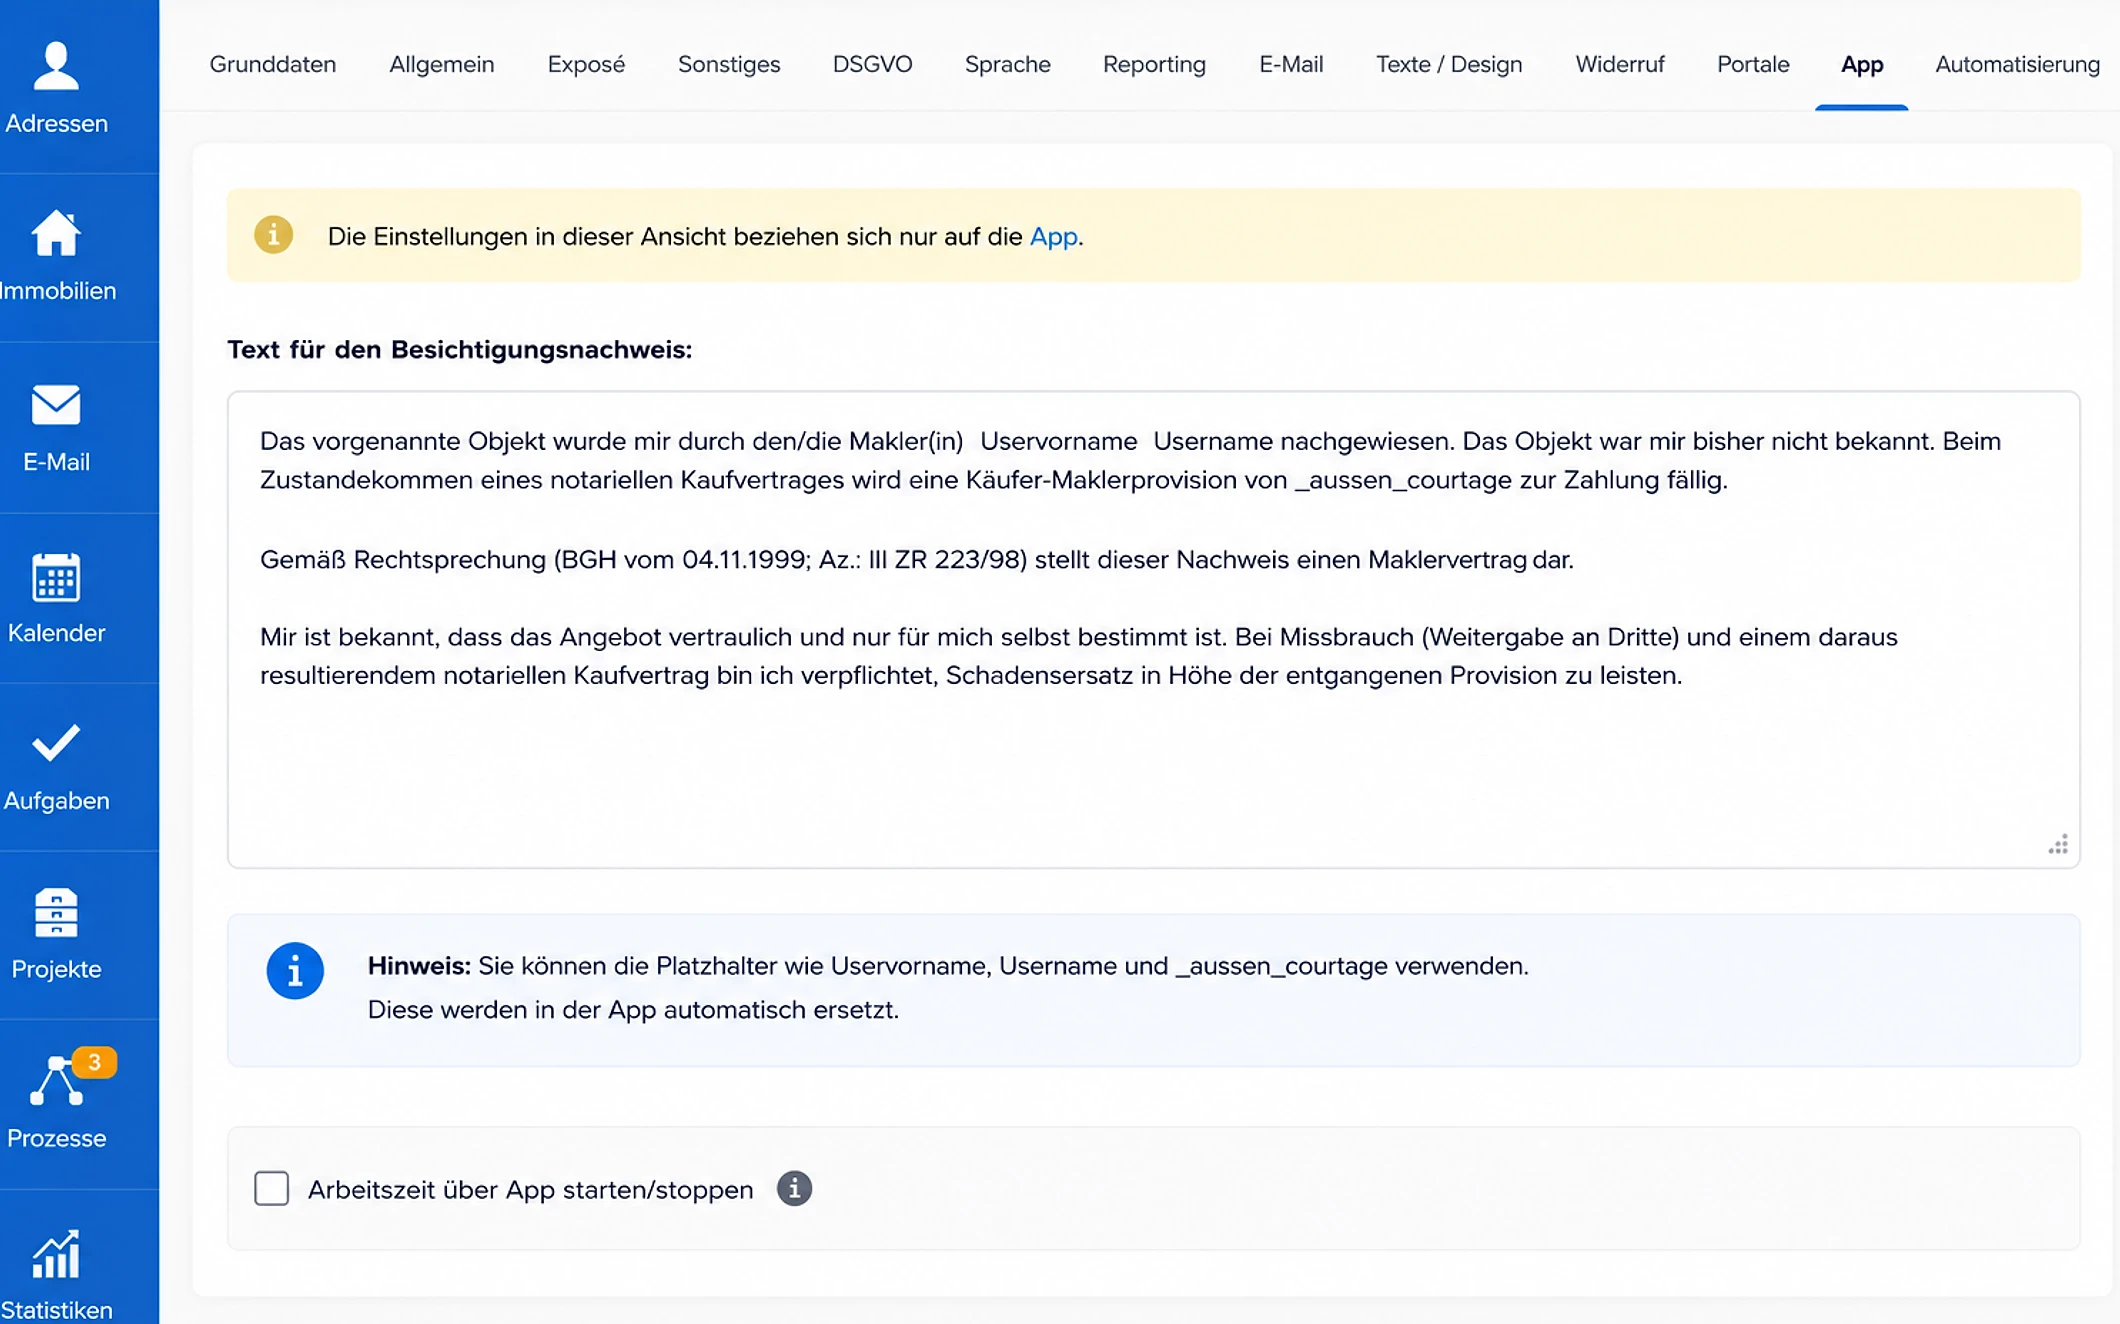The image size is (2120, 1324).
Task: Click info icon beside Arbeitszeit option
Action: point(794,1189)
